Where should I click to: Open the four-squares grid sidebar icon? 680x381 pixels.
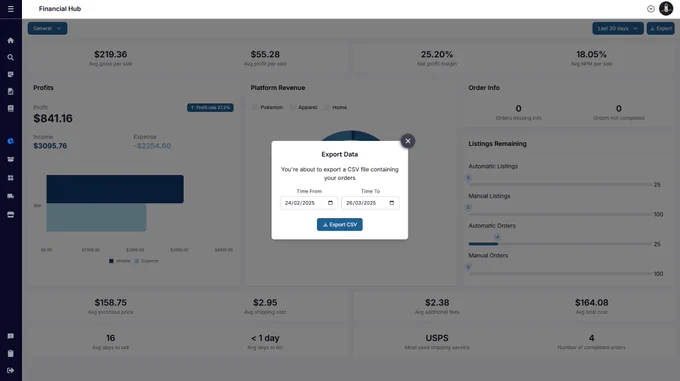[11, 178]
